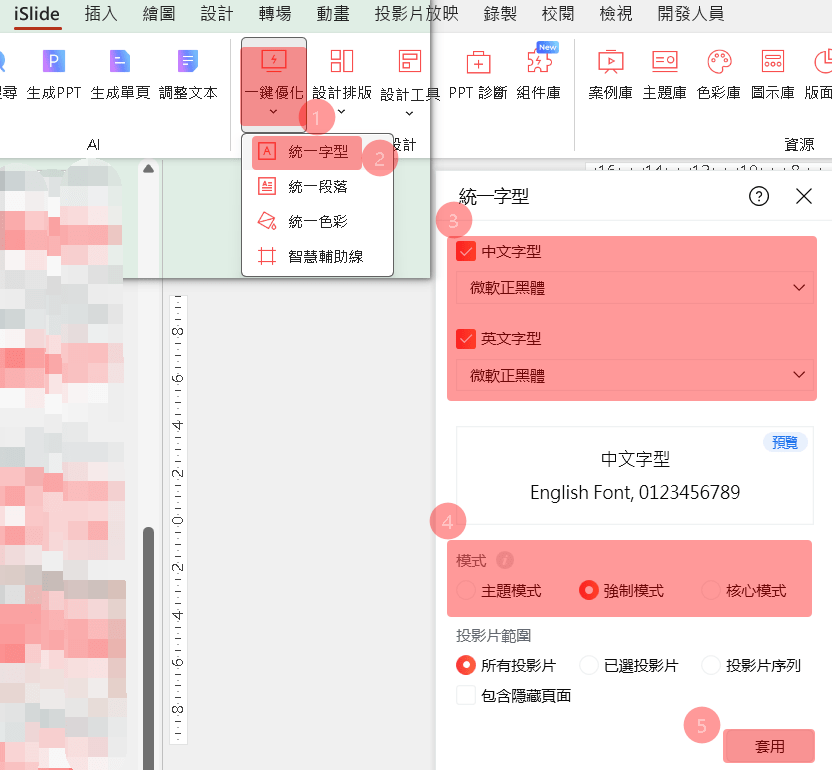Click the 套用 apply button
The height and width of the screenshot is (770, 832).
(769, 746)
